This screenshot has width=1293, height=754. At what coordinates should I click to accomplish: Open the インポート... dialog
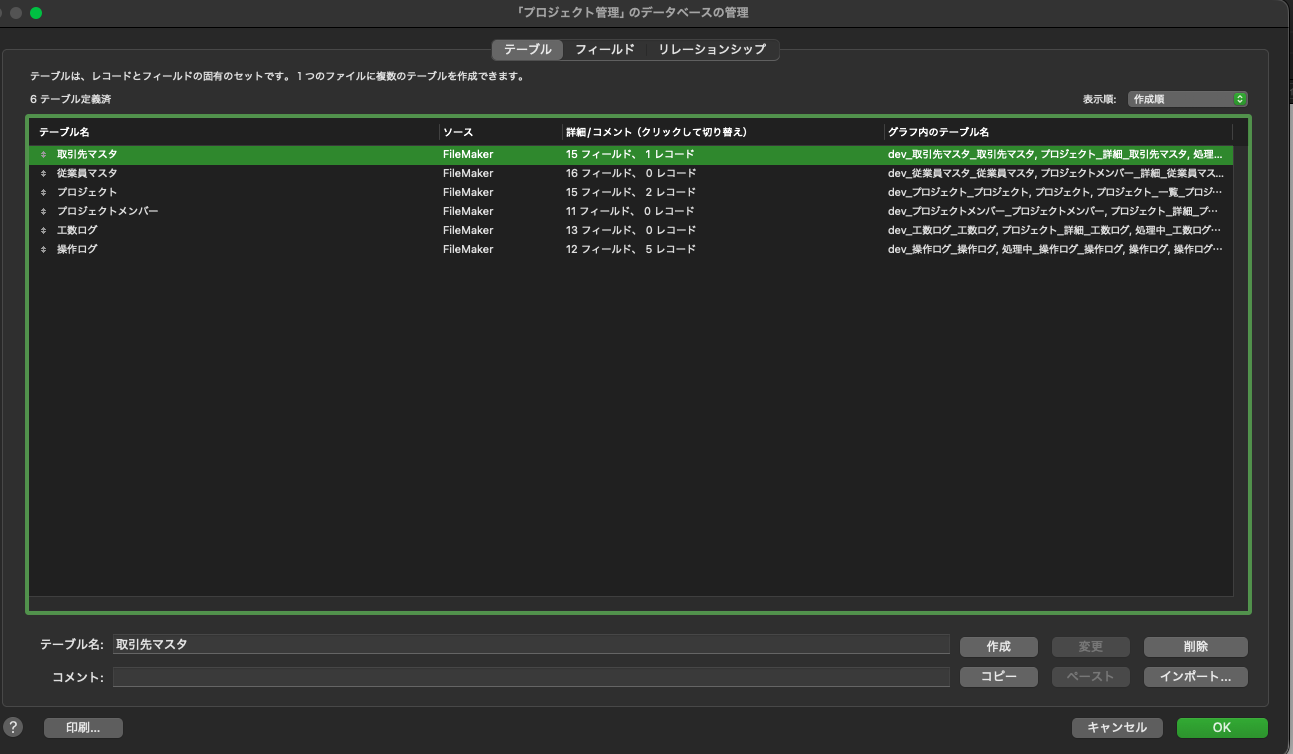point(1196,677)
